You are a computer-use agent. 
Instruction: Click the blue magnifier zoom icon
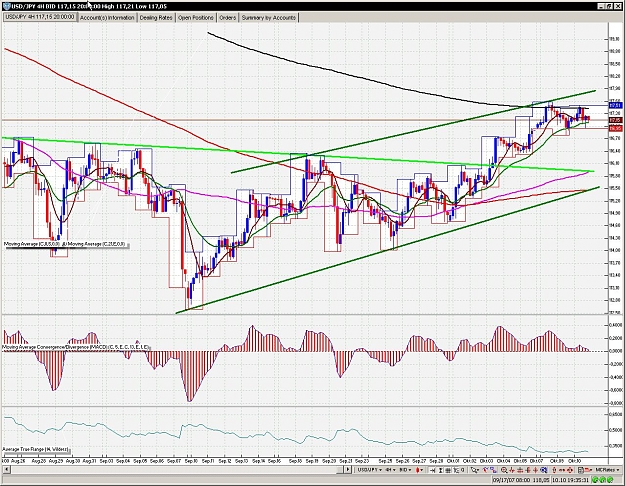click(543, 470)
